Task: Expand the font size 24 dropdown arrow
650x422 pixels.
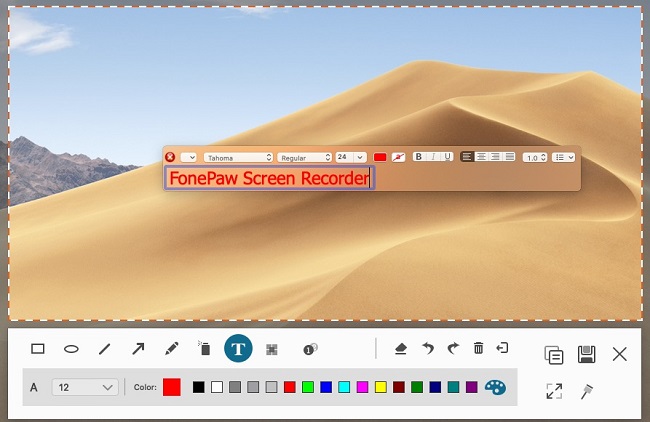Action: click(360, 157)
